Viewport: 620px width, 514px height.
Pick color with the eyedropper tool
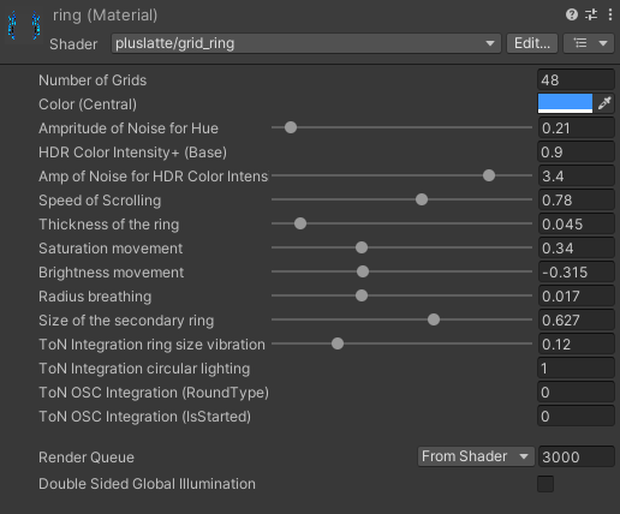pos(605,103)
